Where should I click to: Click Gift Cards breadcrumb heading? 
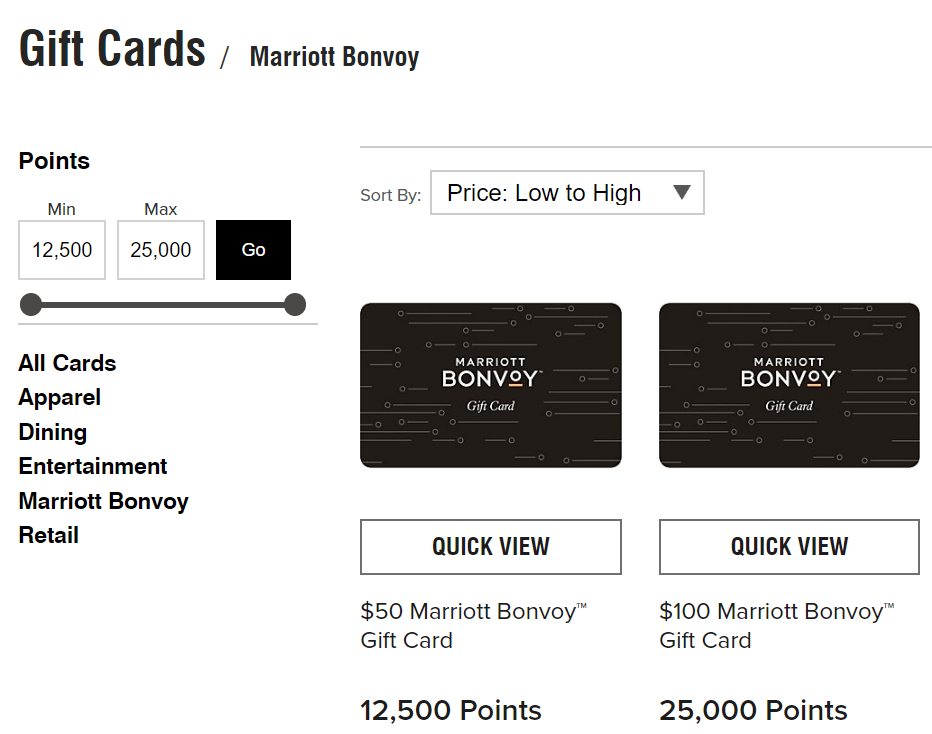click(x=112, y=48)
